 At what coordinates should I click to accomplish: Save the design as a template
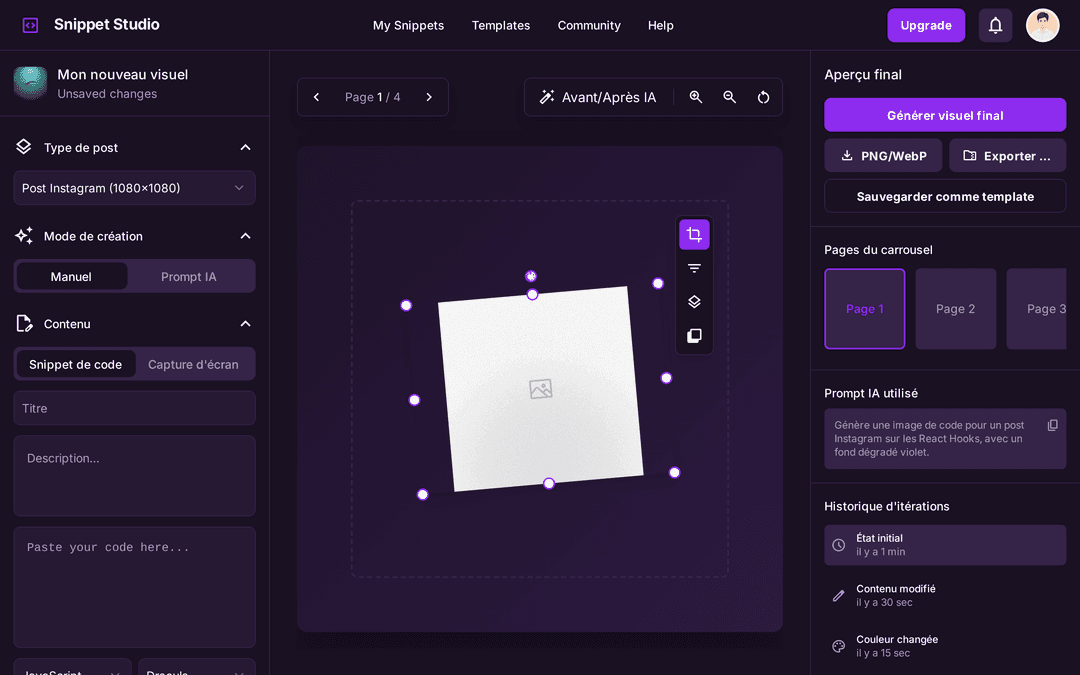[x=944, y=196]
